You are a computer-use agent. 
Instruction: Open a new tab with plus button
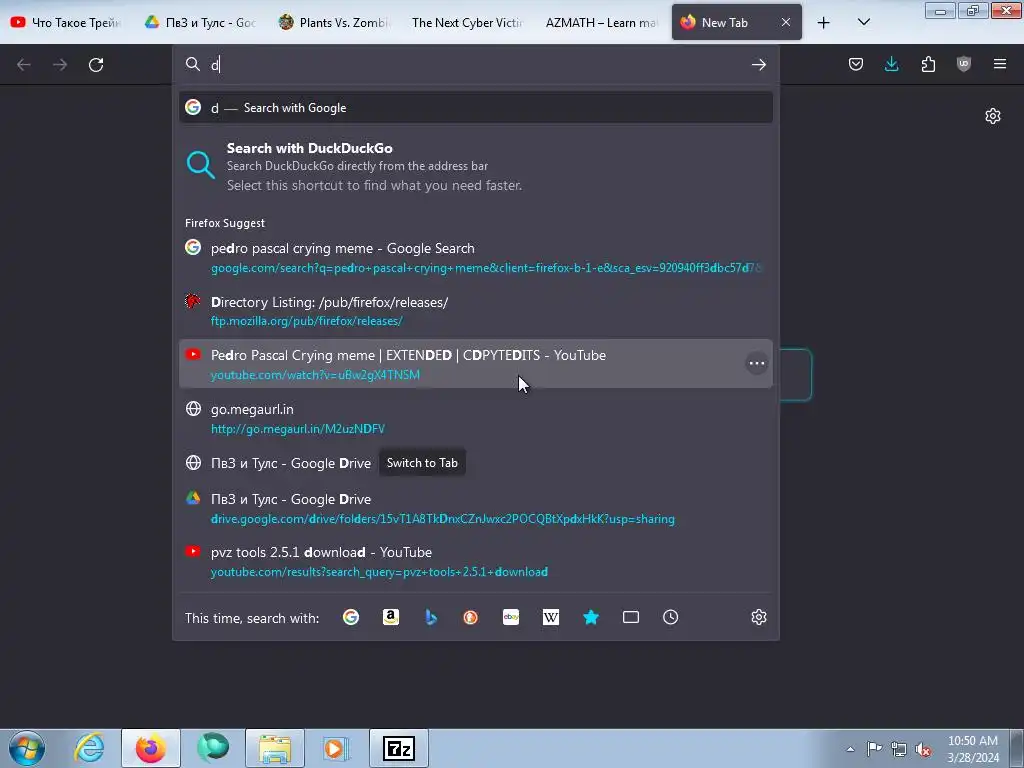[824, 23]
